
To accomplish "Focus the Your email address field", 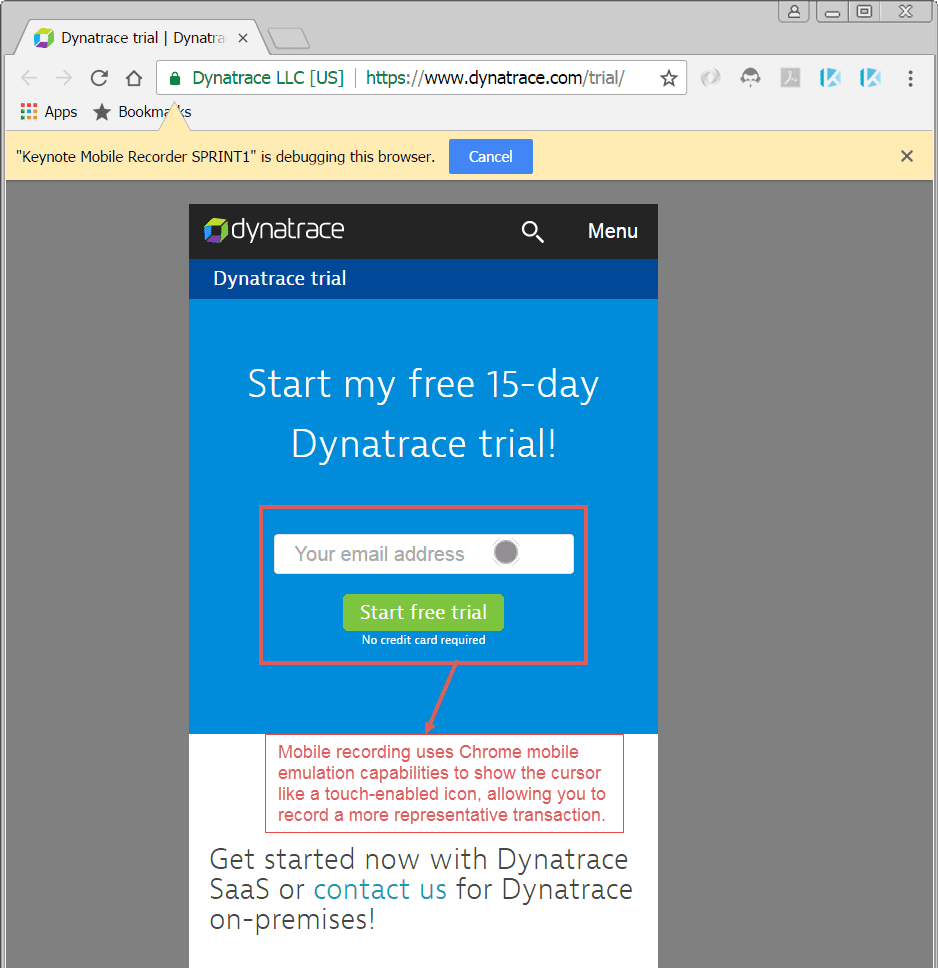I will pyautogui.click(x=424, y=554).
